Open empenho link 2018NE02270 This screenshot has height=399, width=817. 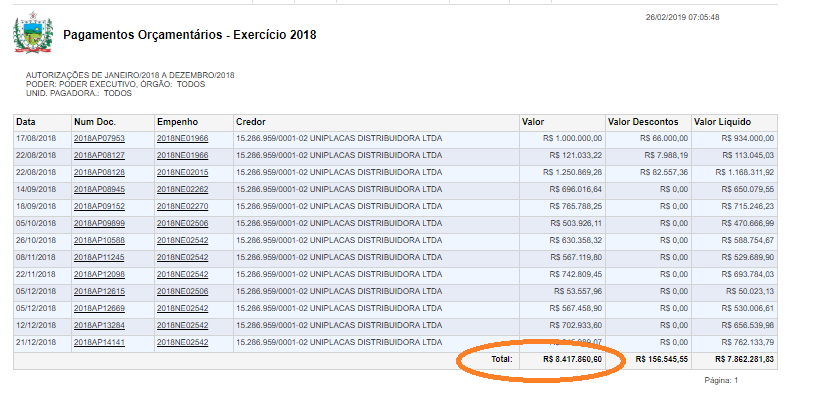pyautogui.click(x=182, y=206)
